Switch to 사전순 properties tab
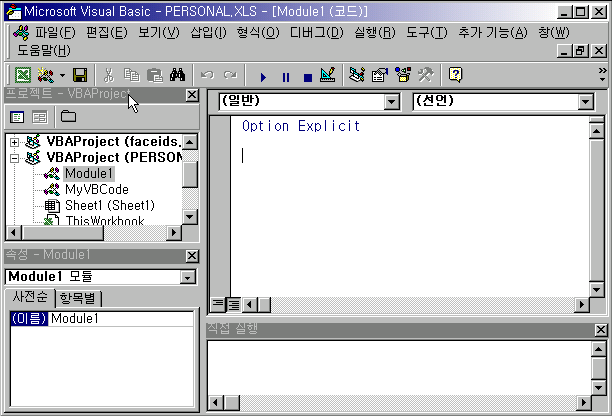The height and width of the screenshot is (416, 612). point(30,297)
